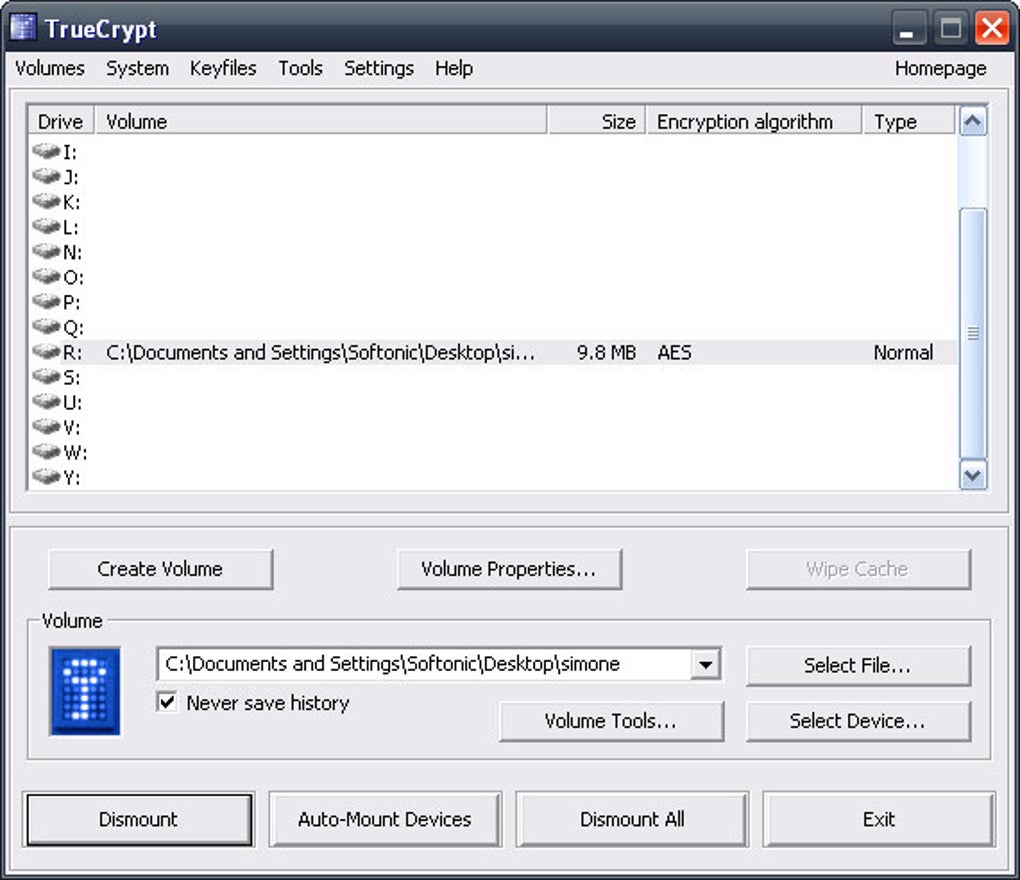Screen dimensions: 1020x880
Task: Click the '9.8 MB' size cell
Action: (606, 353)
